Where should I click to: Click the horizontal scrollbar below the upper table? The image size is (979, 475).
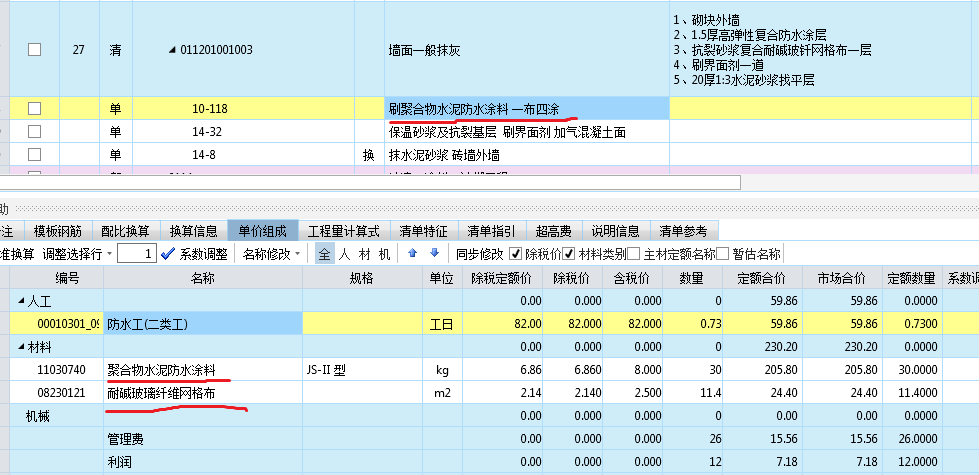tap(370, 182)
